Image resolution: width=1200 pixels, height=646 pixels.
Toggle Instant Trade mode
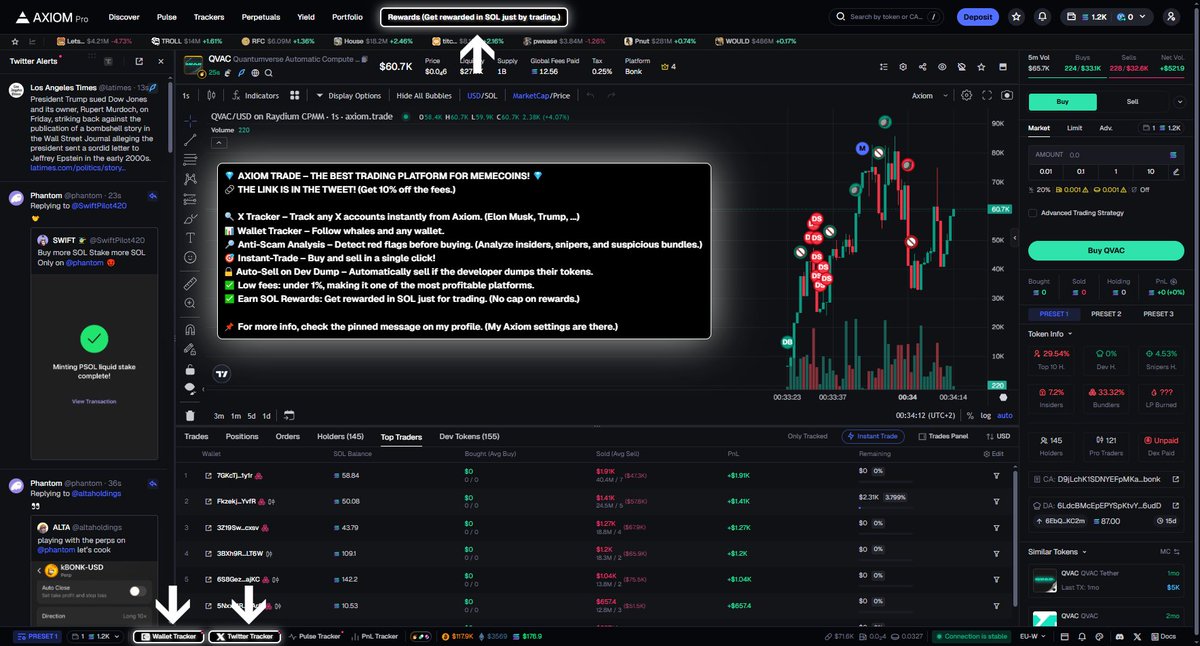pyautogui.click(x=873, y=436)
